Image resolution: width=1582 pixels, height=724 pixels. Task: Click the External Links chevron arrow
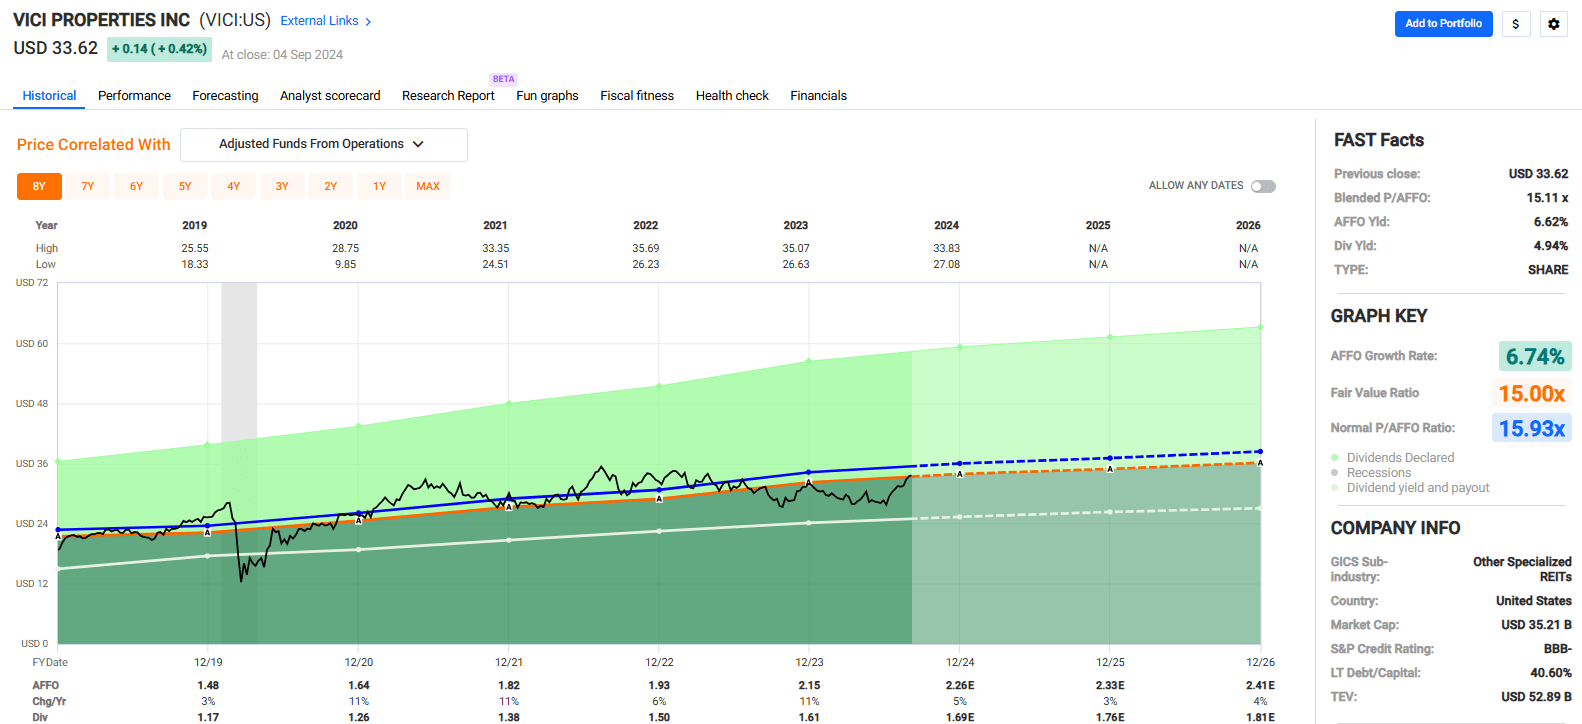(x=368, y=22)
